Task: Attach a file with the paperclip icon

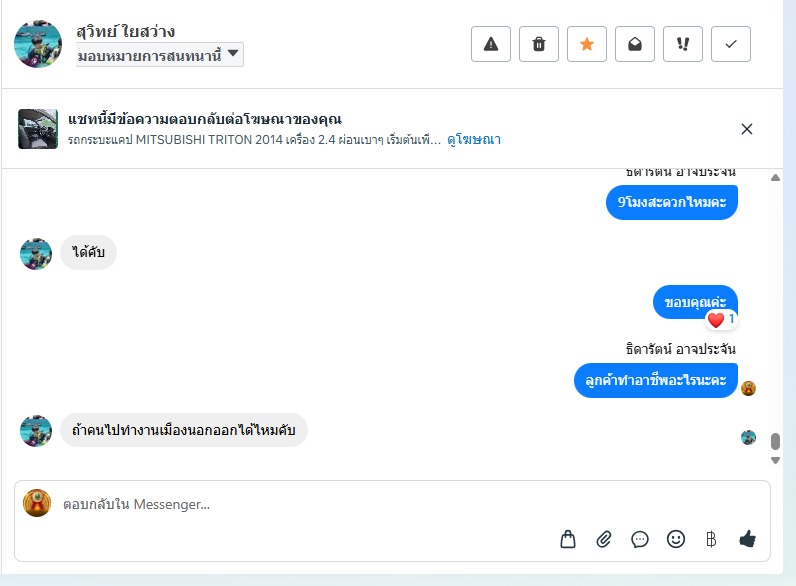Action: (604, 540)
